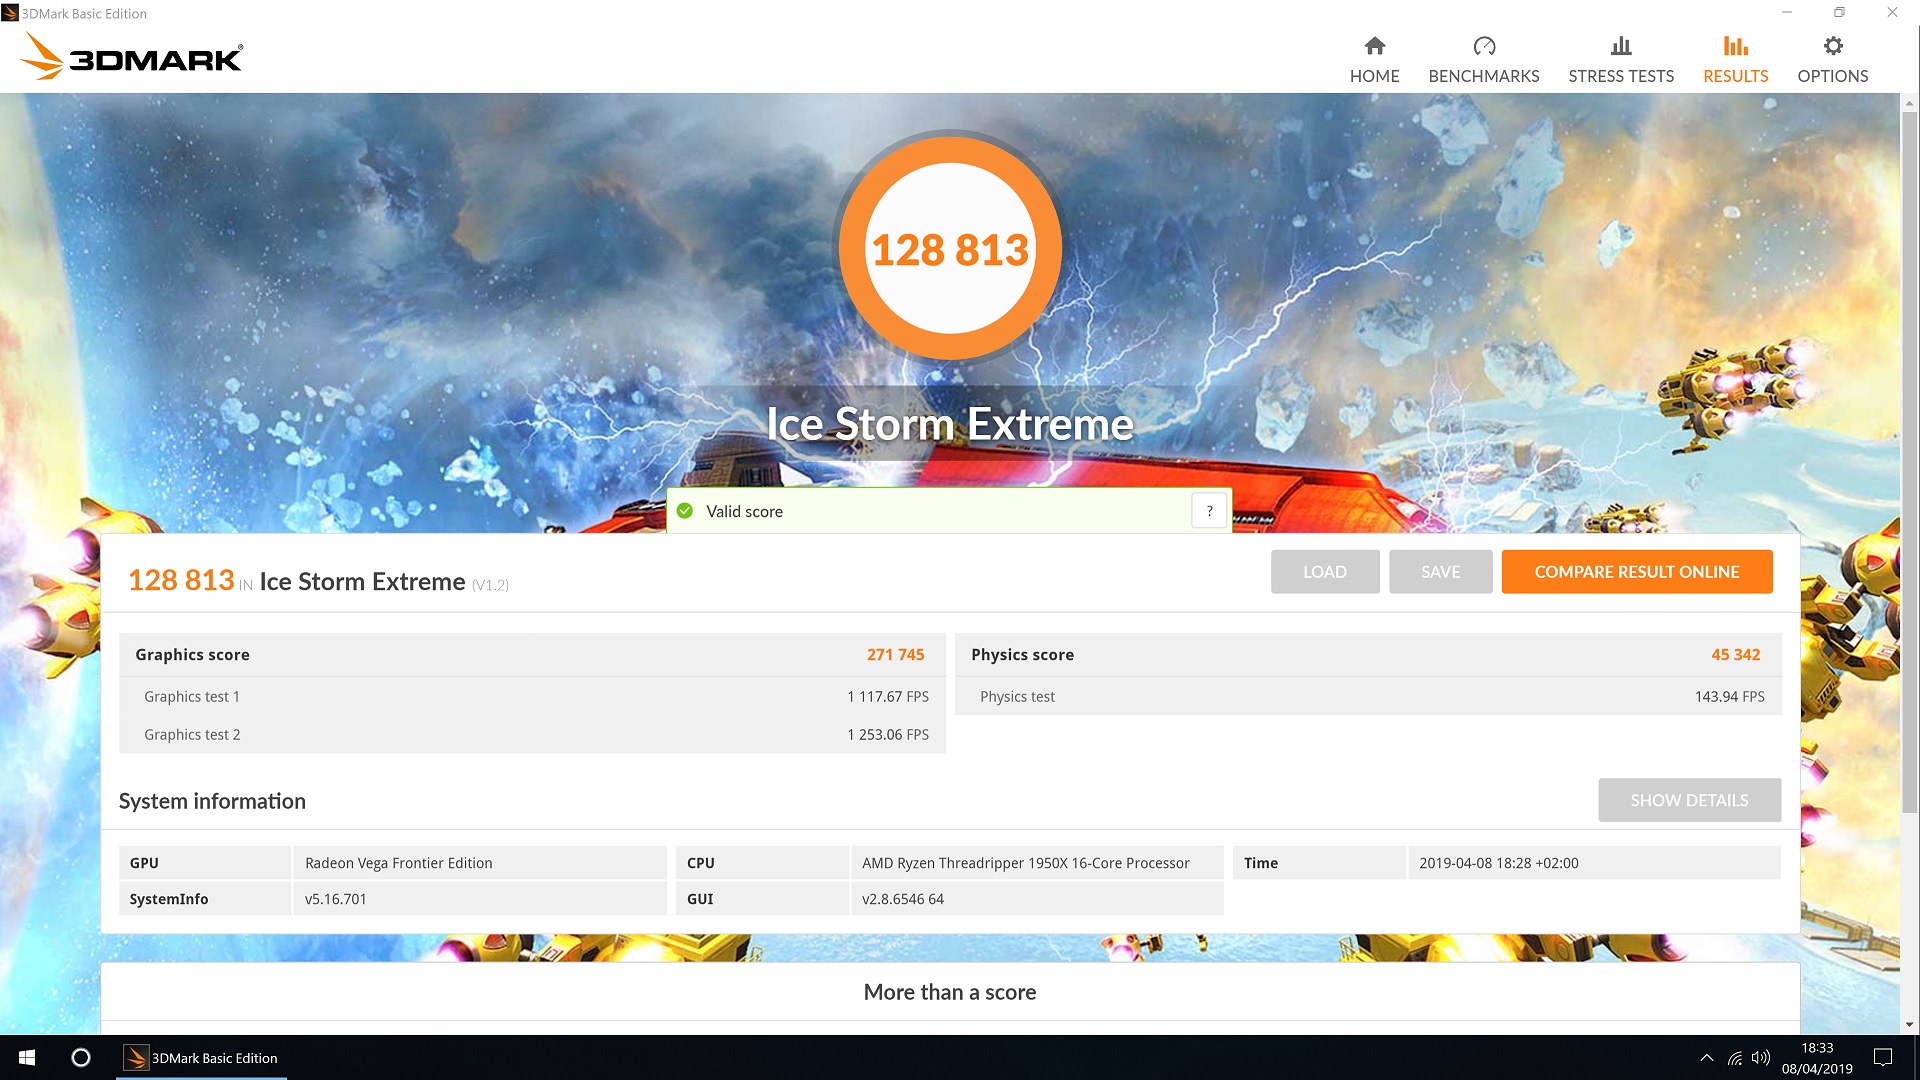Click Radeon Vega Frontier Edition GPU value
The width and height of the screenshot is (1920, 1080).
click(398, 862)
